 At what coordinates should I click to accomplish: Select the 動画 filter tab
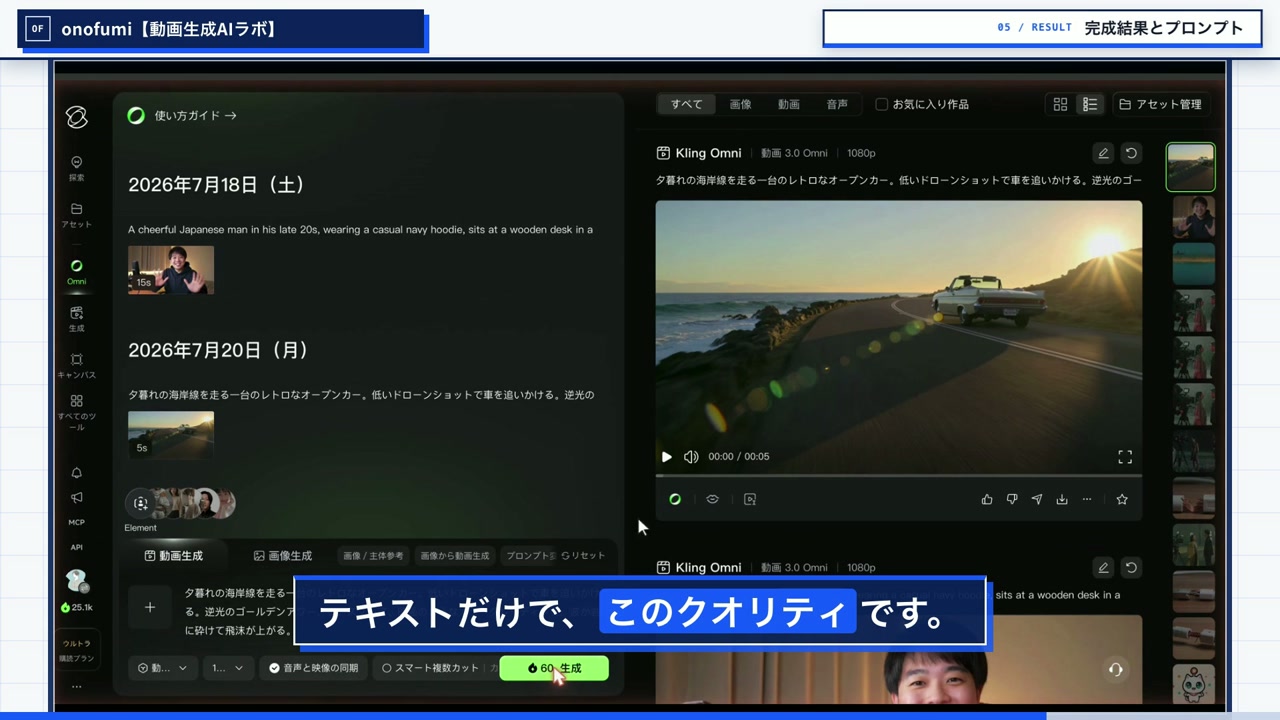click(x=789, y=104)
